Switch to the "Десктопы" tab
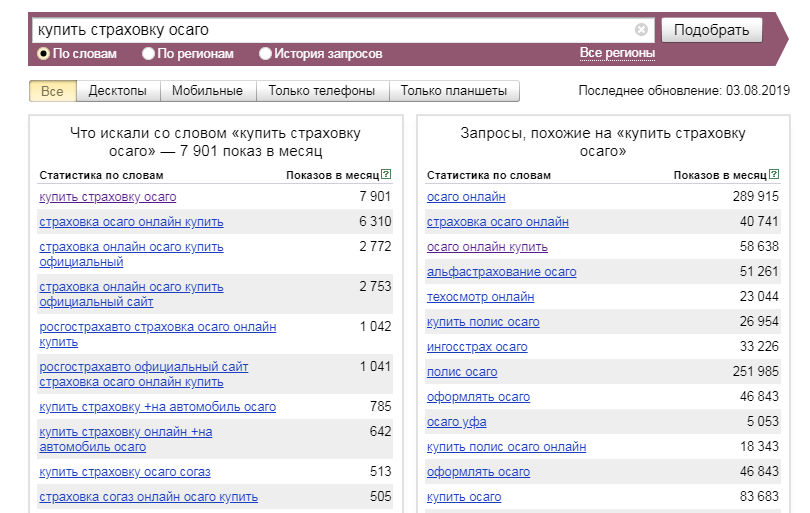This screenshot has height=513, width=810. tap(117, 91)
